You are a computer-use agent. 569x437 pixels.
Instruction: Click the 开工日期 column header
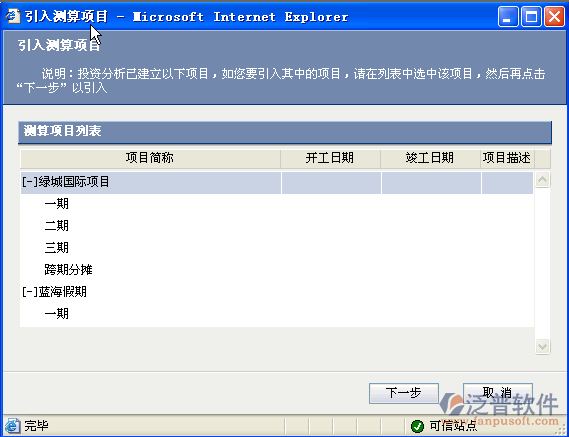click(330, 159)
